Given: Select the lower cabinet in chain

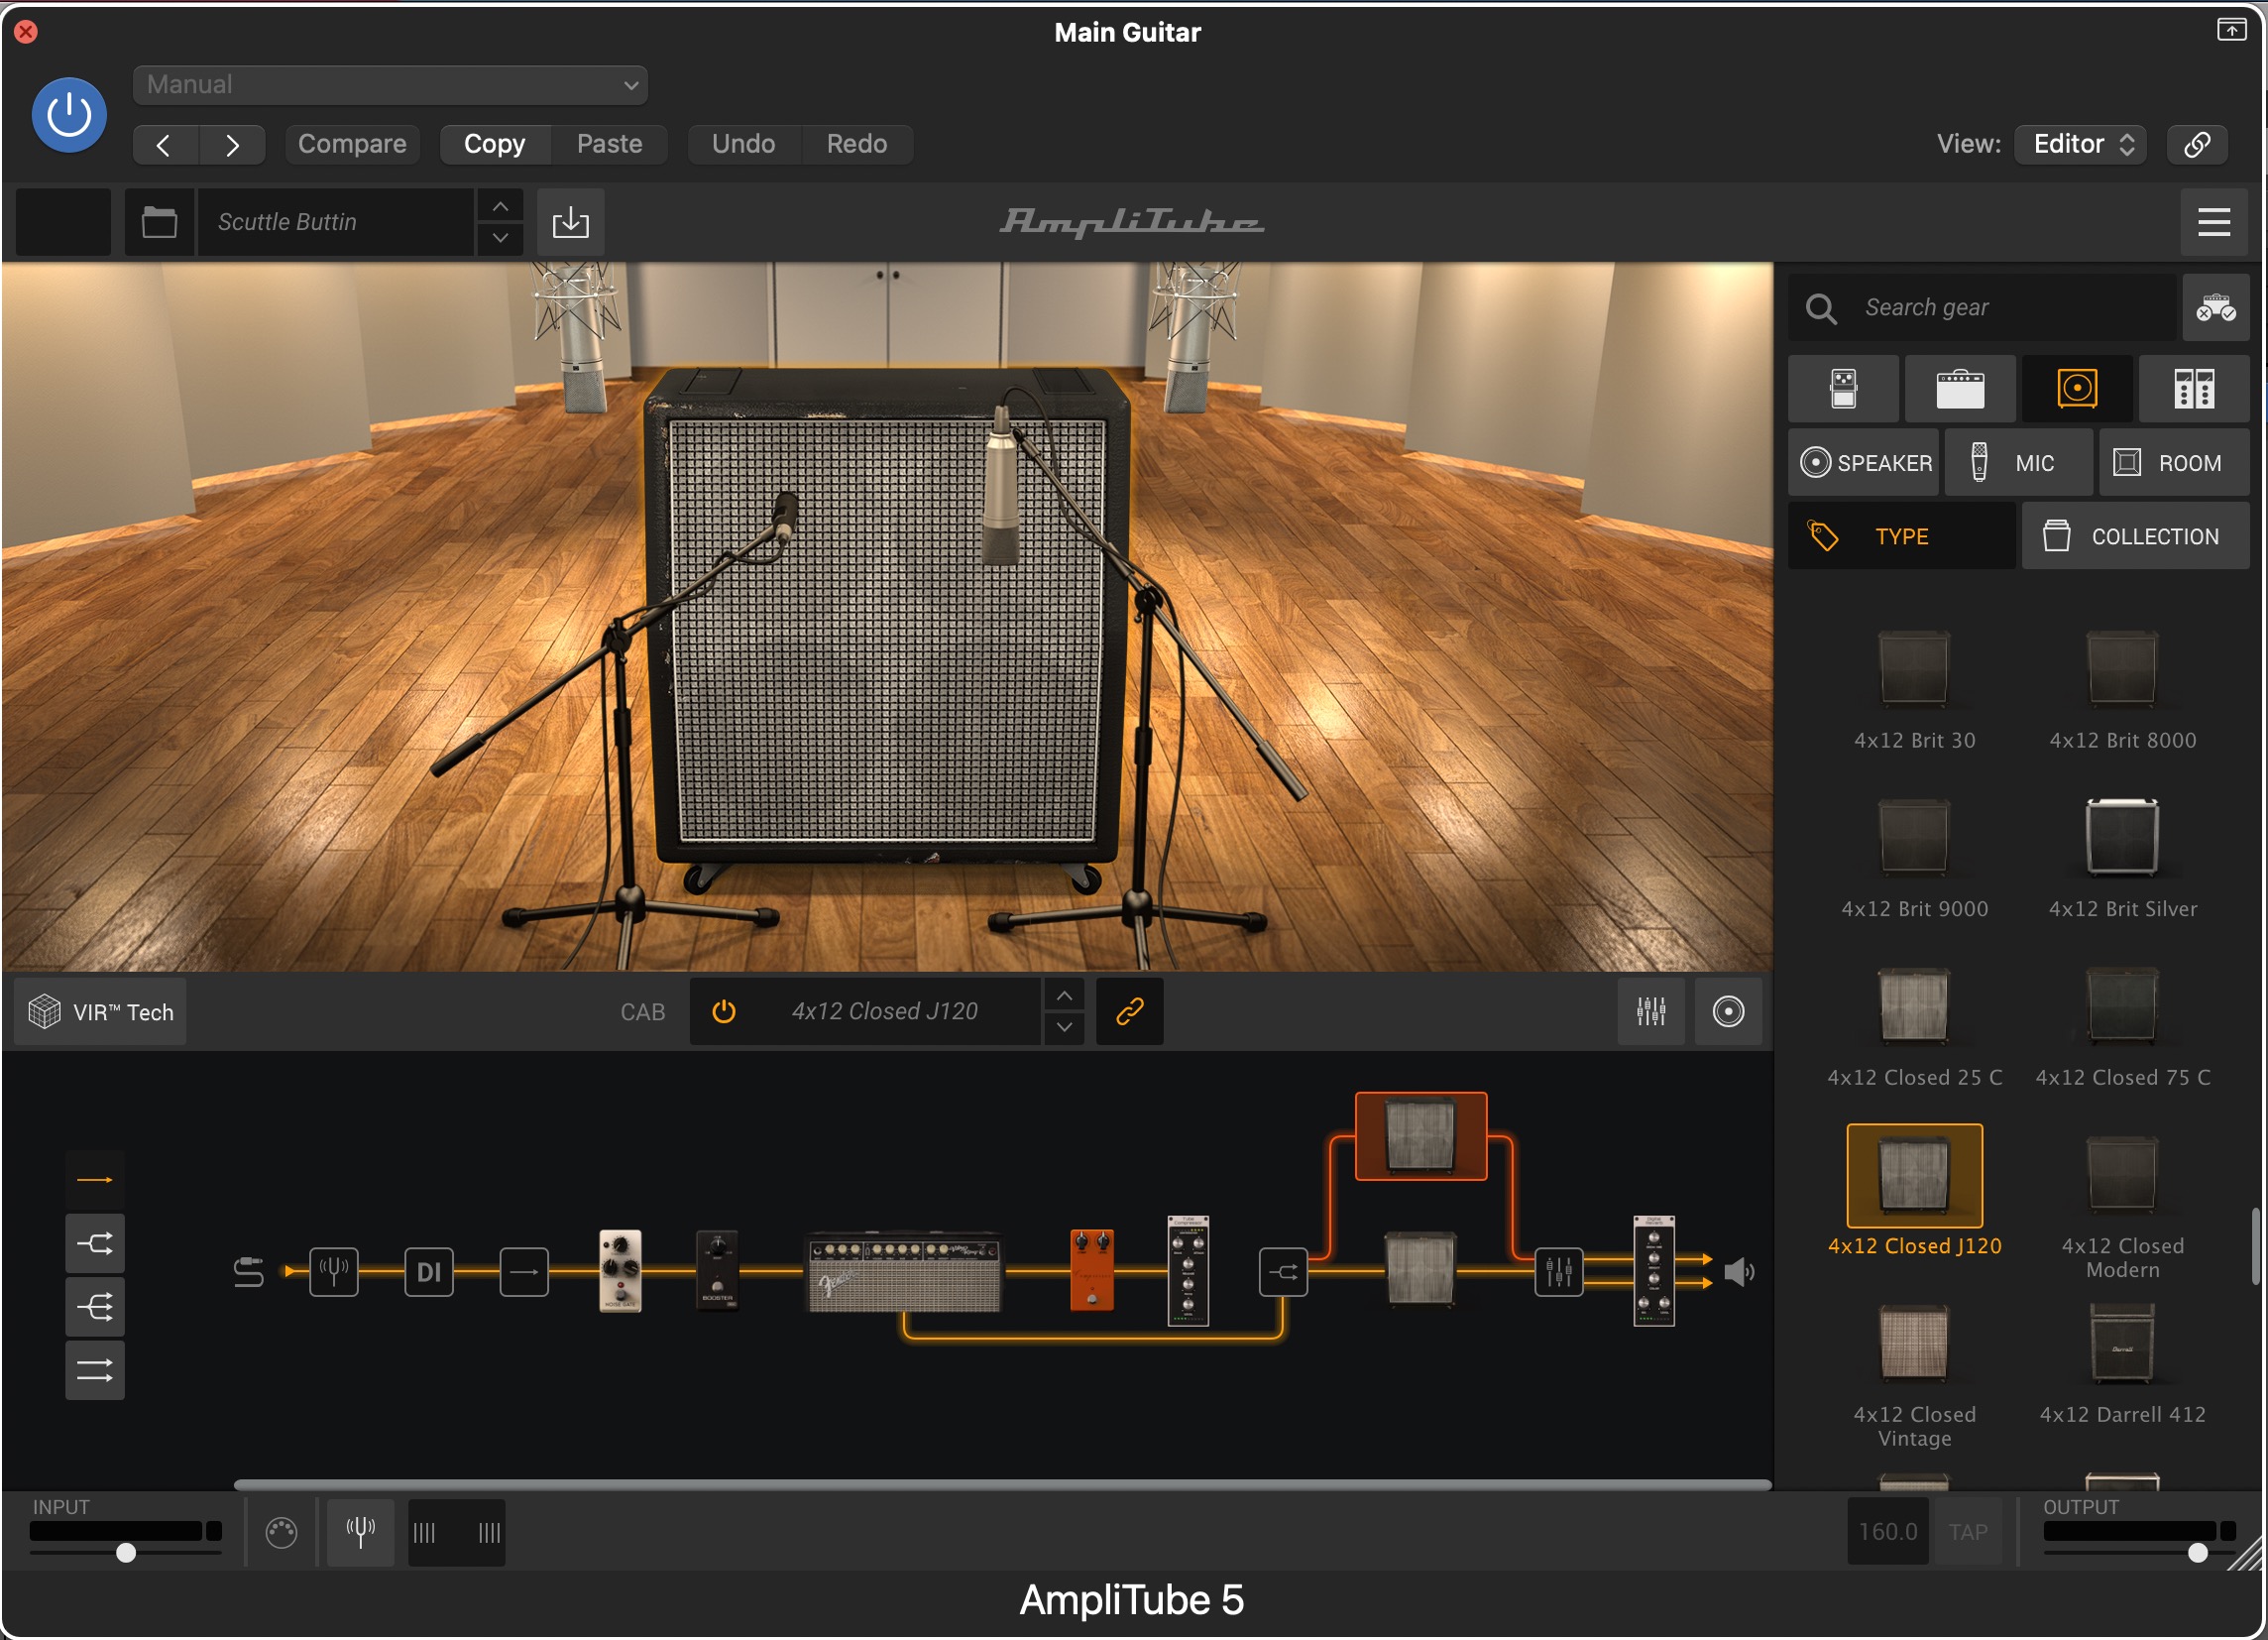Looking at the screenshot, I should [1421, 1270].
